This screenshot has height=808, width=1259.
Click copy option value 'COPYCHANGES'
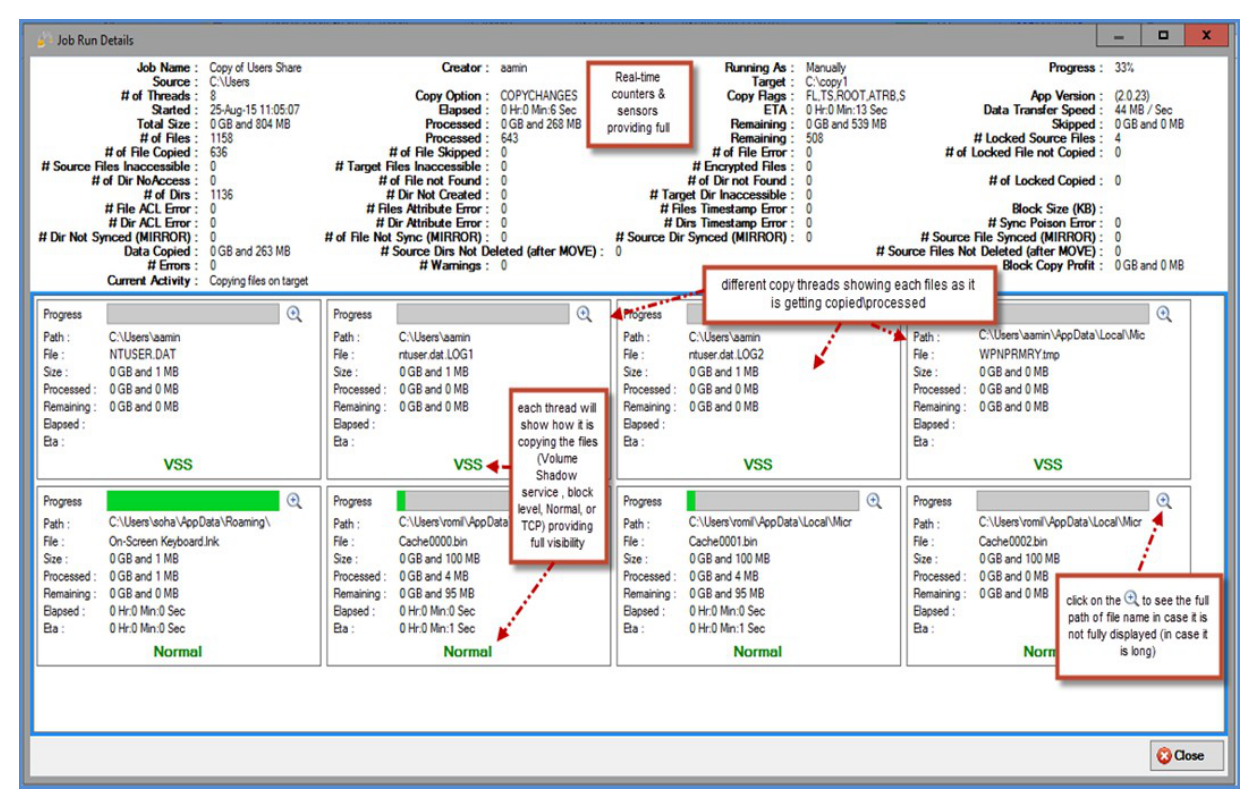[x=539, y=96]
